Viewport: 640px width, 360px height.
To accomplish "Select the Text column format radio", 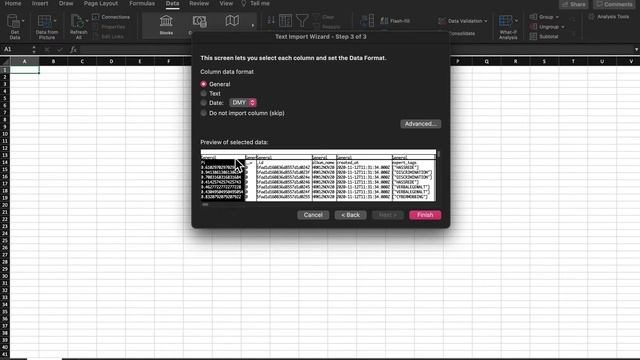I will coord(204,93).
